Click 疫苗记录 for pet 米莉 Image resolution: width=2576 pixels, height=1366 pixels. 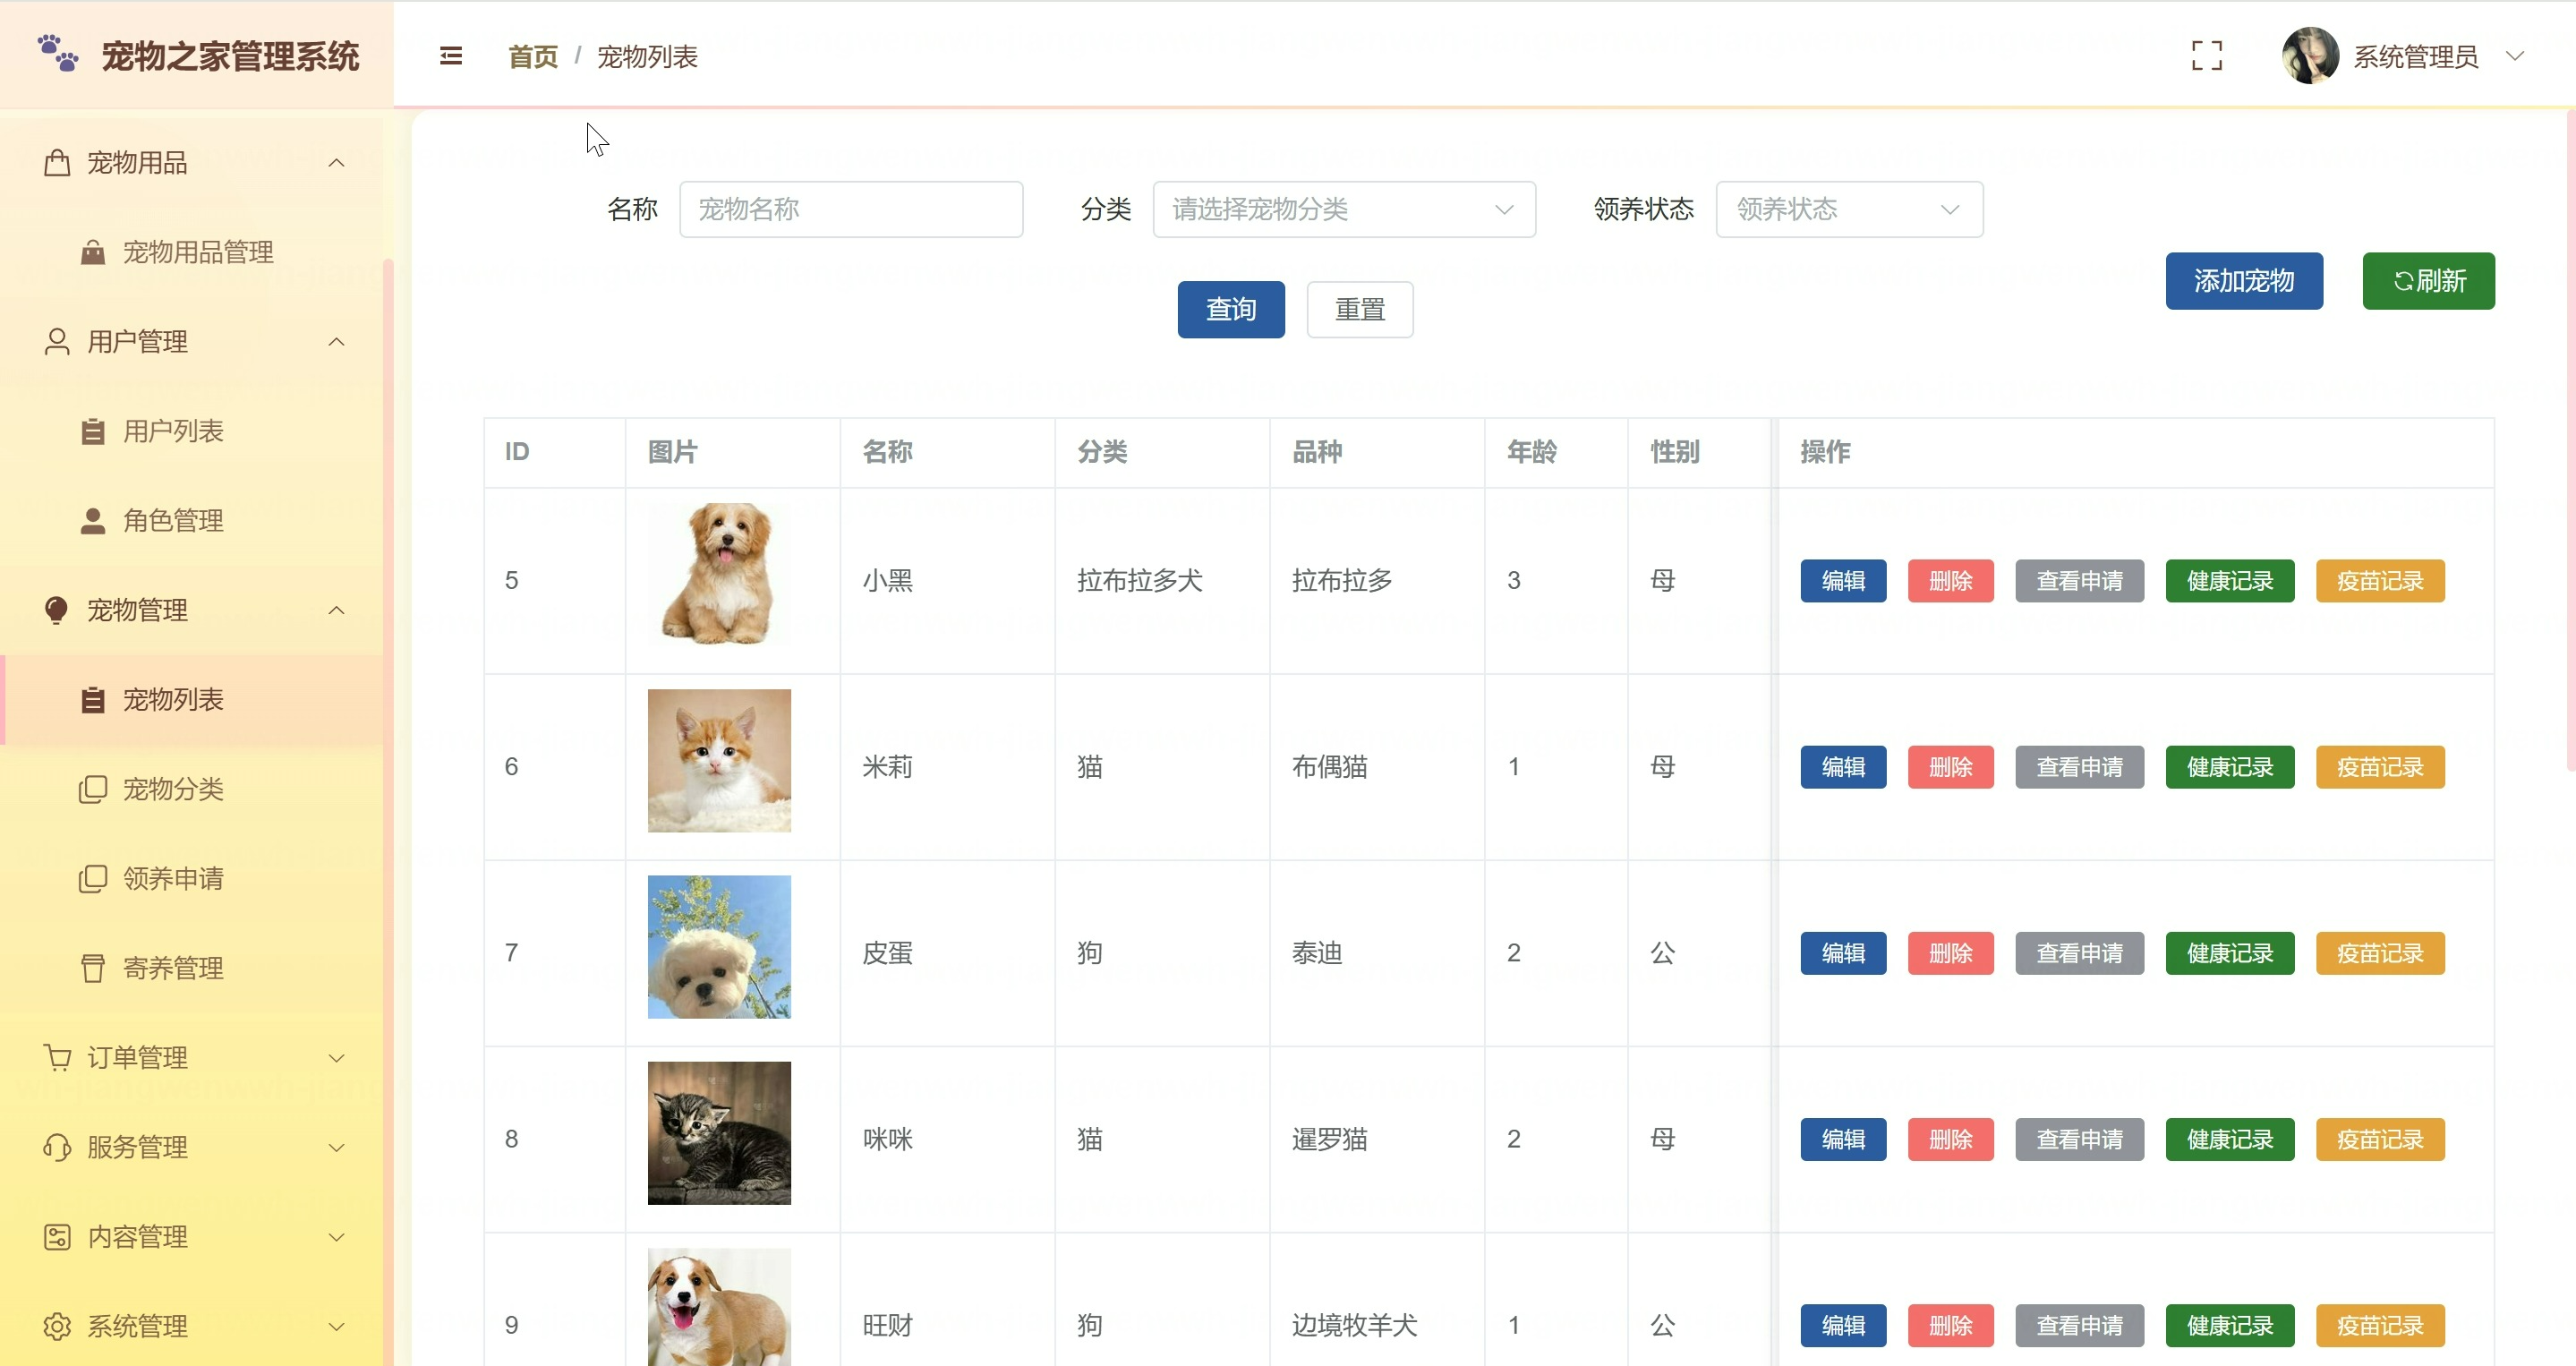pos(2379,767)
